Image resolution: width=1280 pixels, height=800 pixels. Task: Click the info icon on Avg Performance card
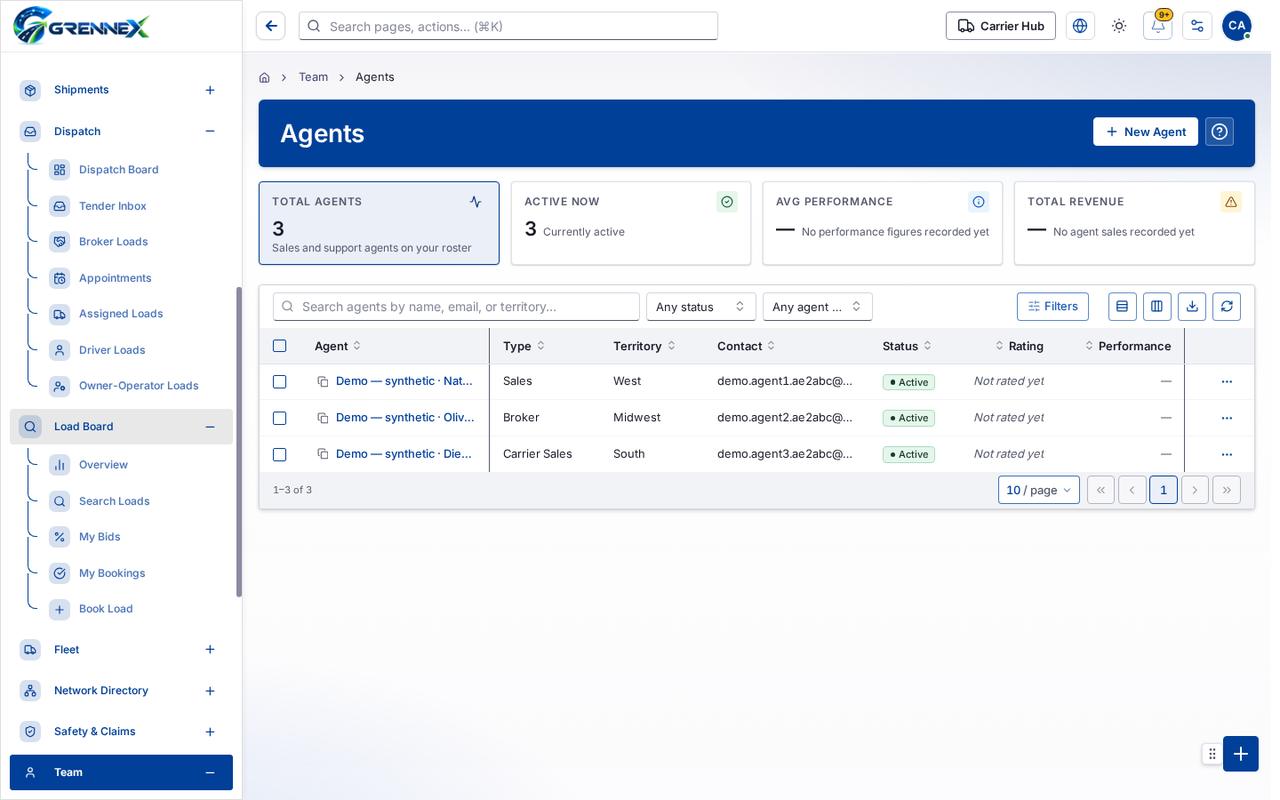[979, 202]
